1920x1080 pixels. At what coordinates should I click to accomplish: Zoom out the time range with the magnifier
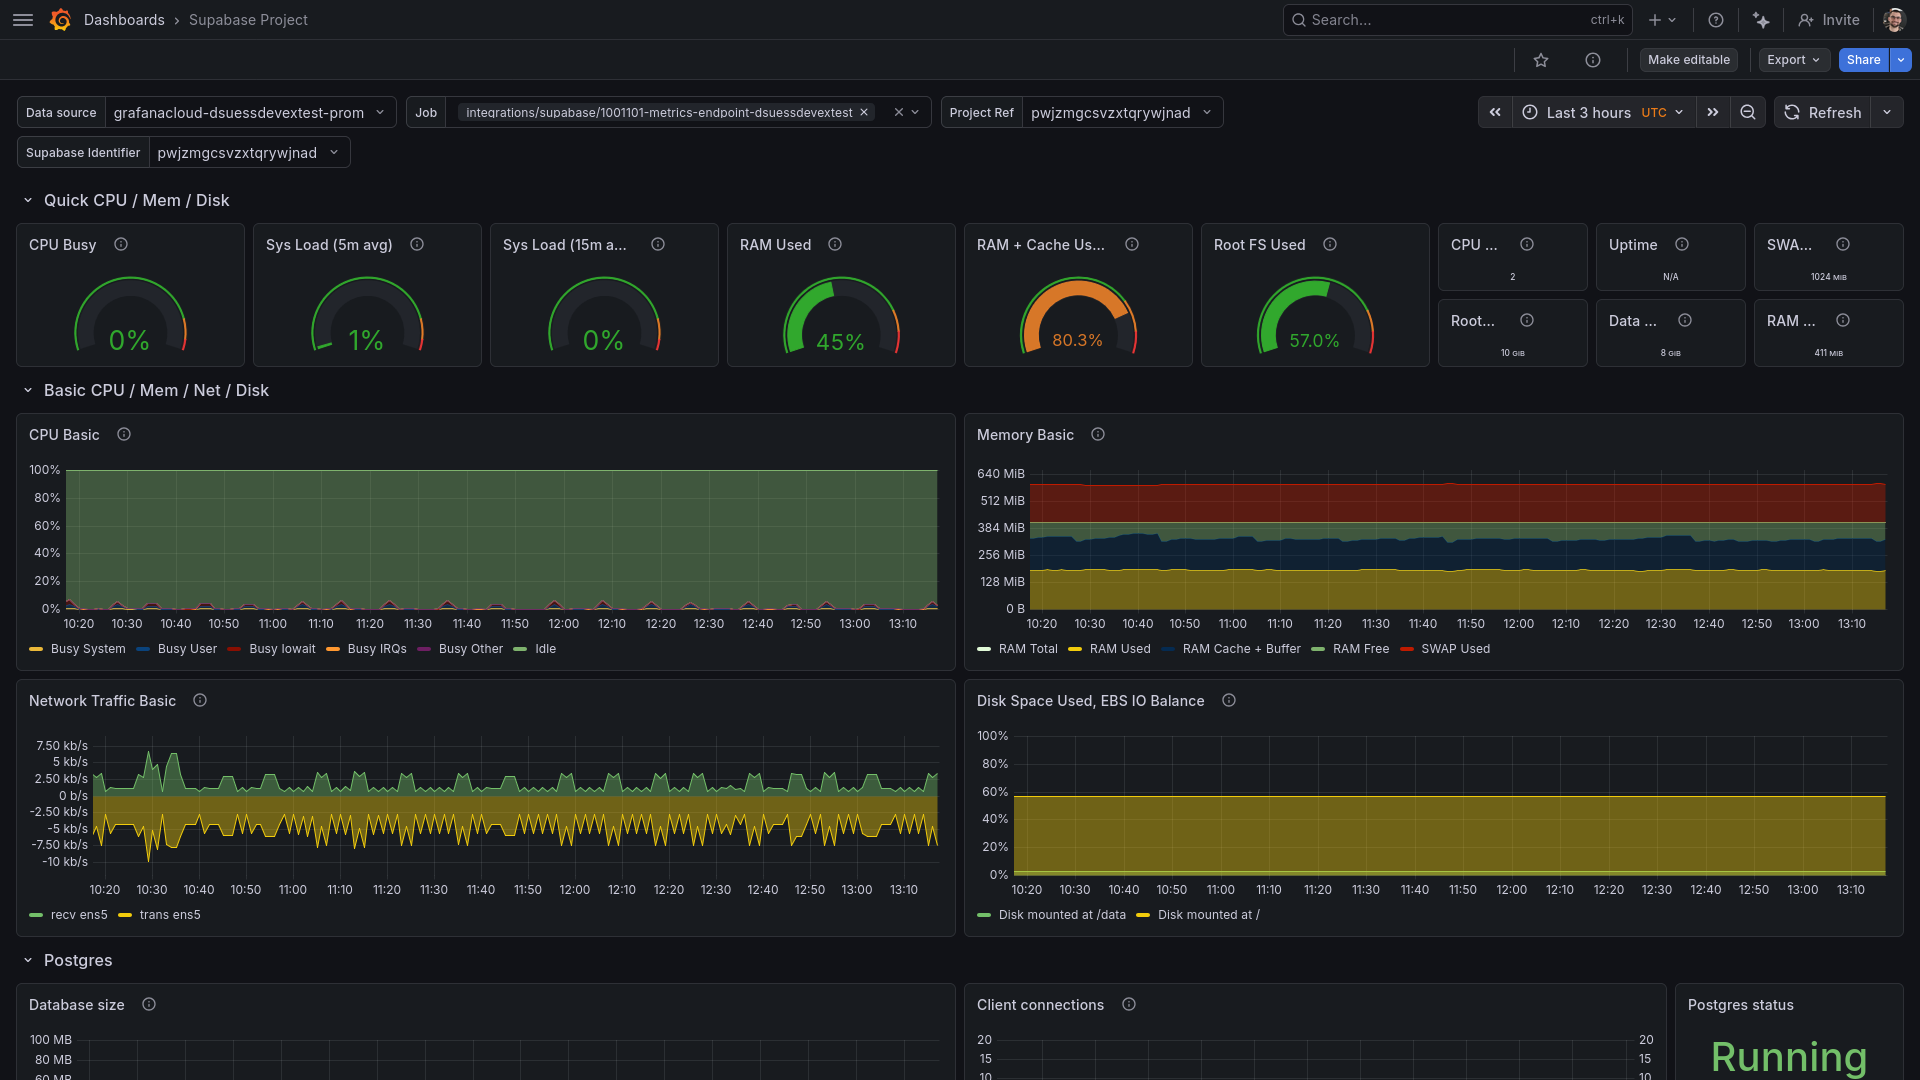click(x=1747, y=112)
